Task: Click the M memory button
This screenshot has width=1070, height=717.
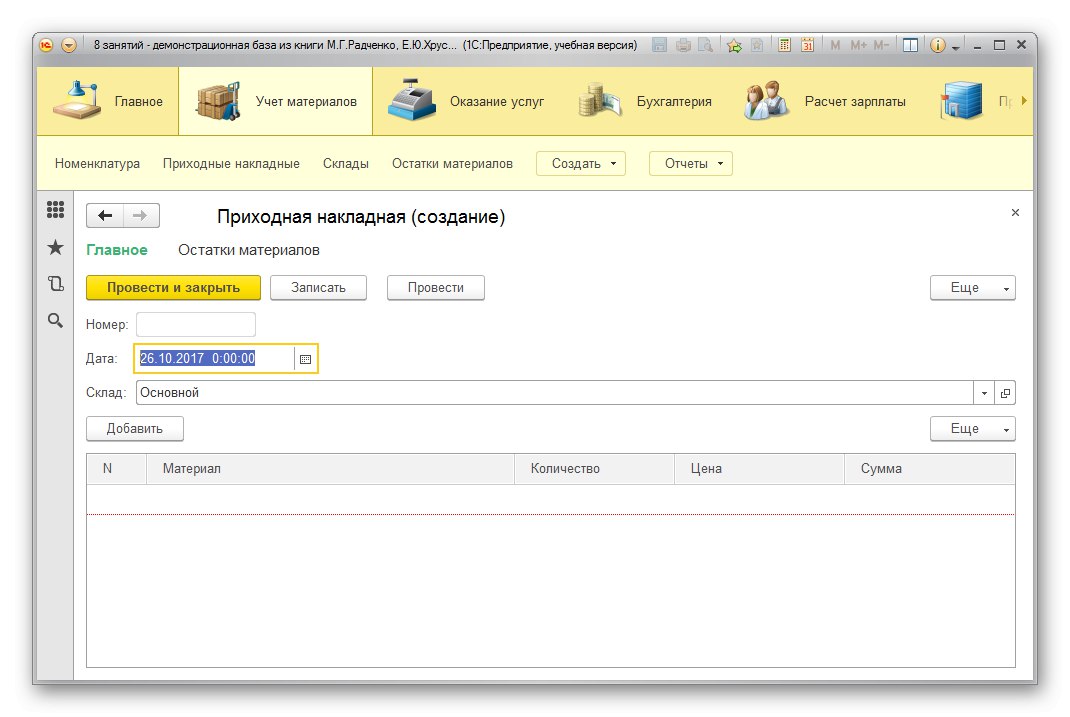Action: click(835, 45)
